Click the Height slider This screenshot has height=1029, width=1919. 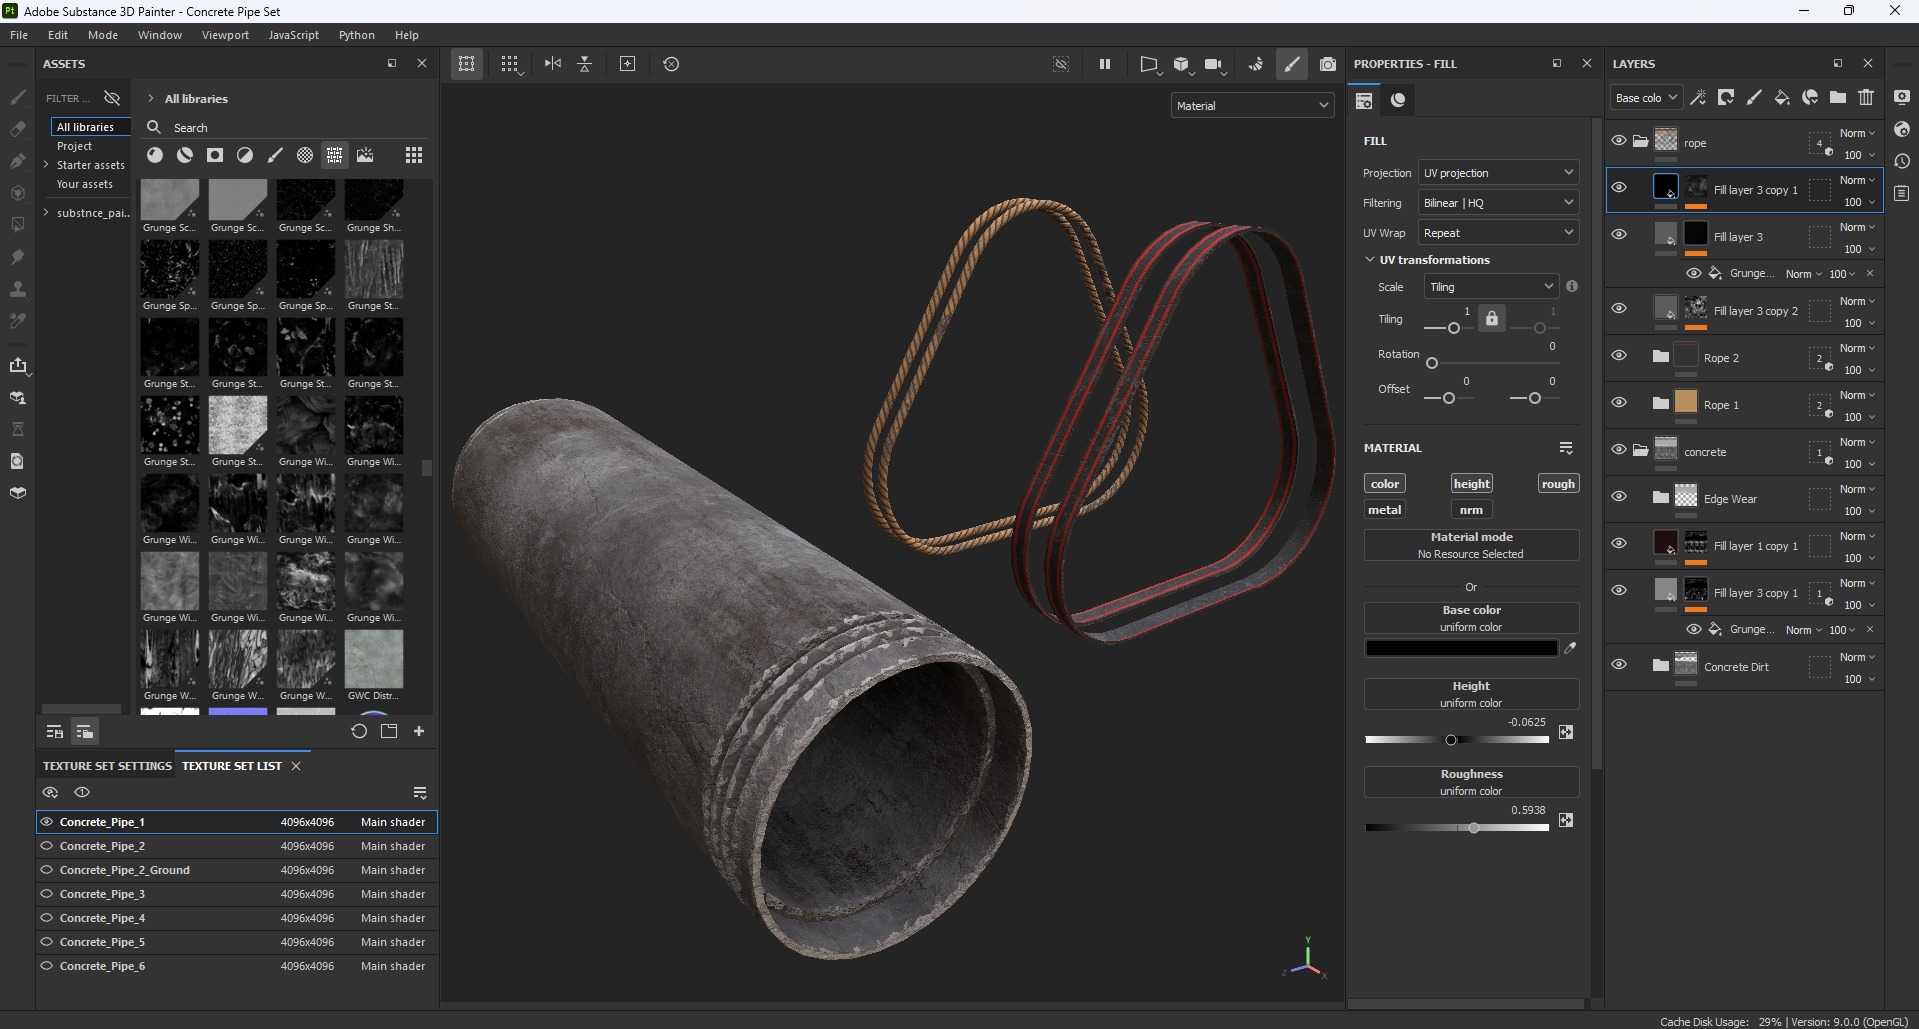coord(1457,740)
